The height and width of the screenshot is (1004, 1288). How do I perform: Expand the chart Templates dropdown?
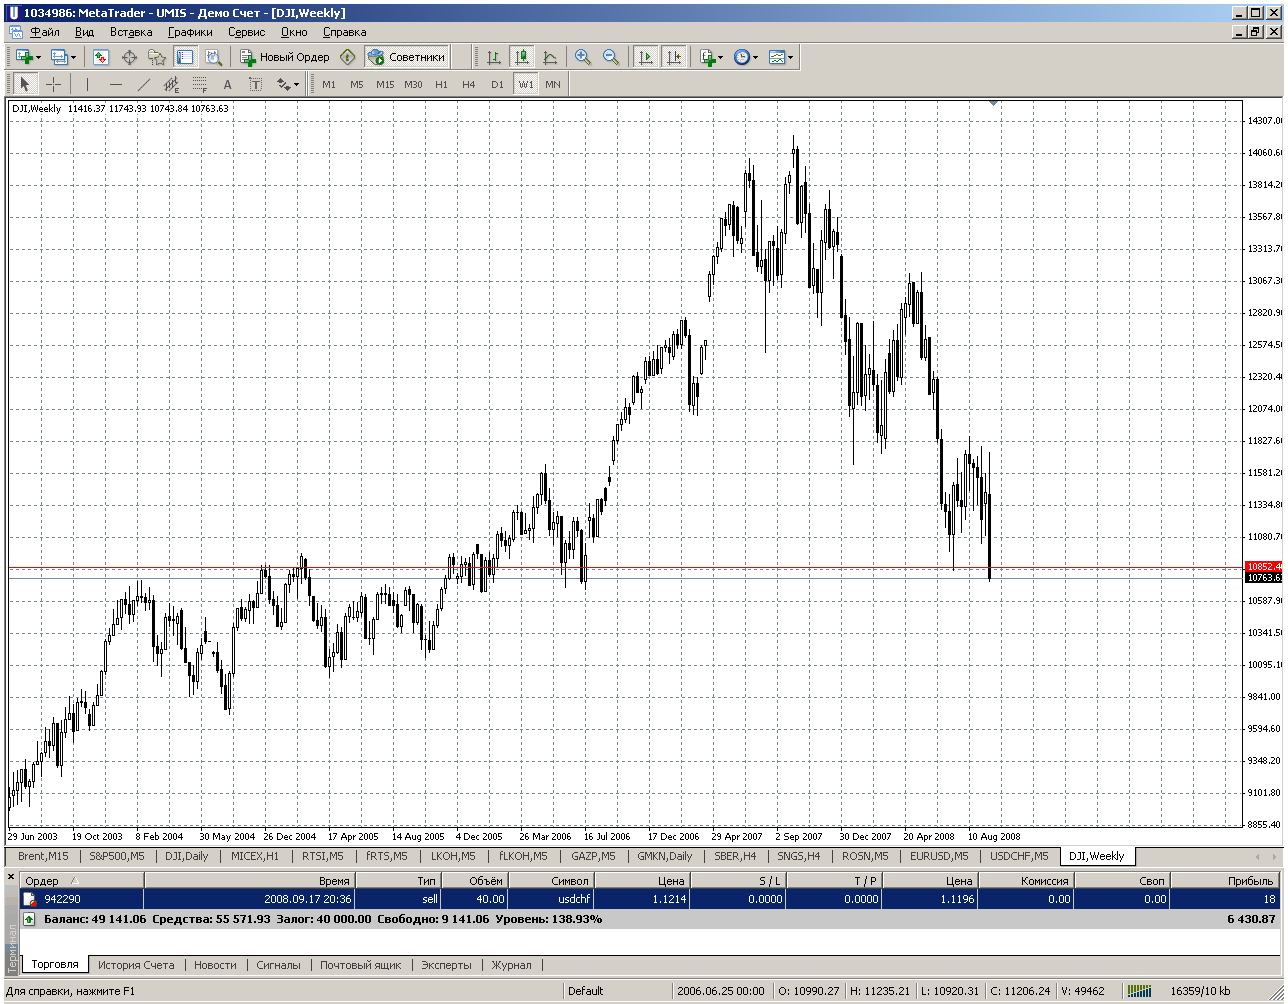click(x=781, y=57)
